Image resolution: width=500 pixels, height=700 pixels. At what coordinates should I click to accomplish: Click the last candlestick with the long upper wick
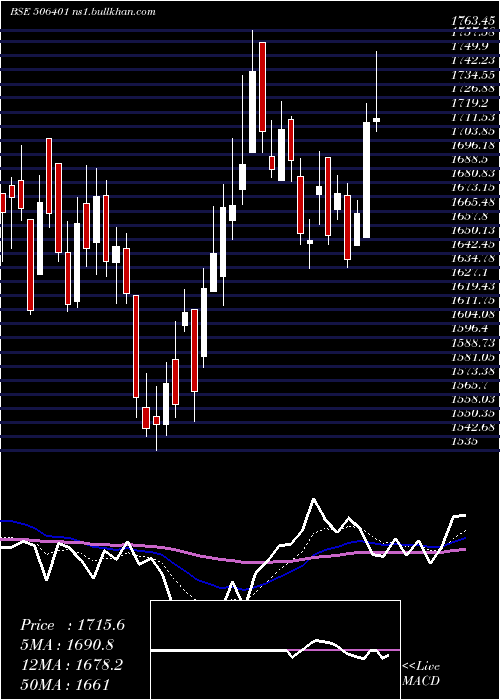[x=376, y=92]
